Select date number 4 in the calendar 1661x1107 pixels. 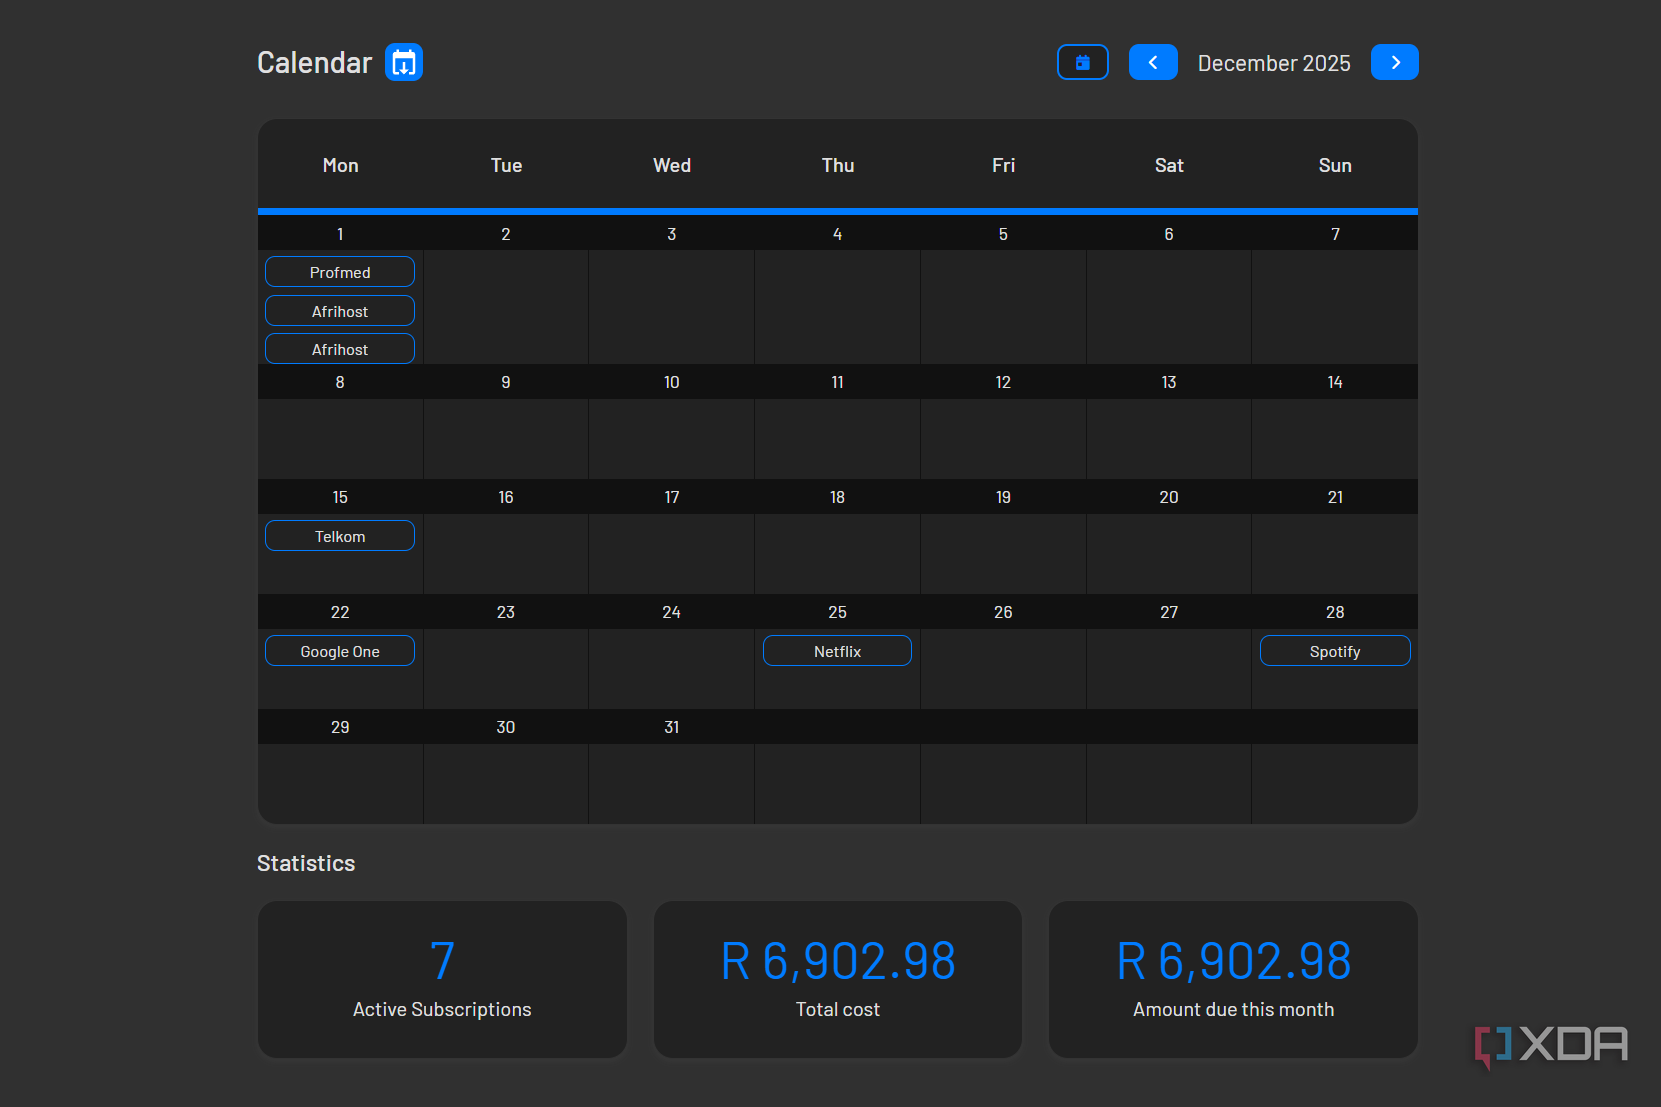pos(838,234)
